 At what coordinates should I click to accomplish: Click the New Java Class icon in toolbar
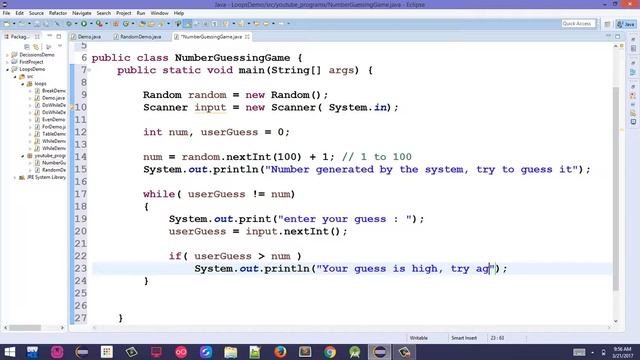[126, 24]
